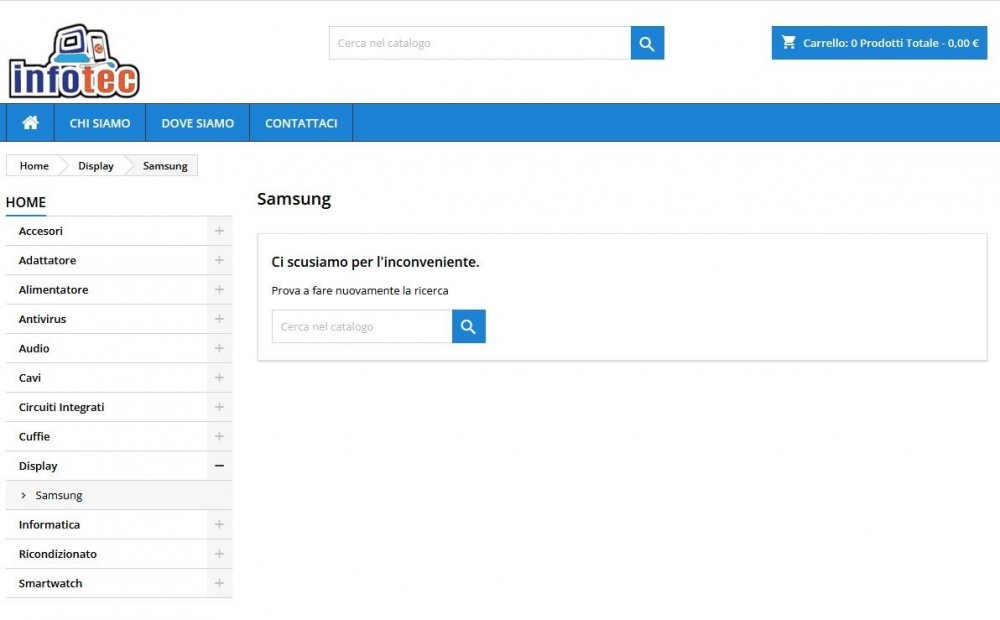Open the CONTATTACI menu item
Viewport: 1000px width, 620px height.
pyautogui.click(x=300, y=122)
